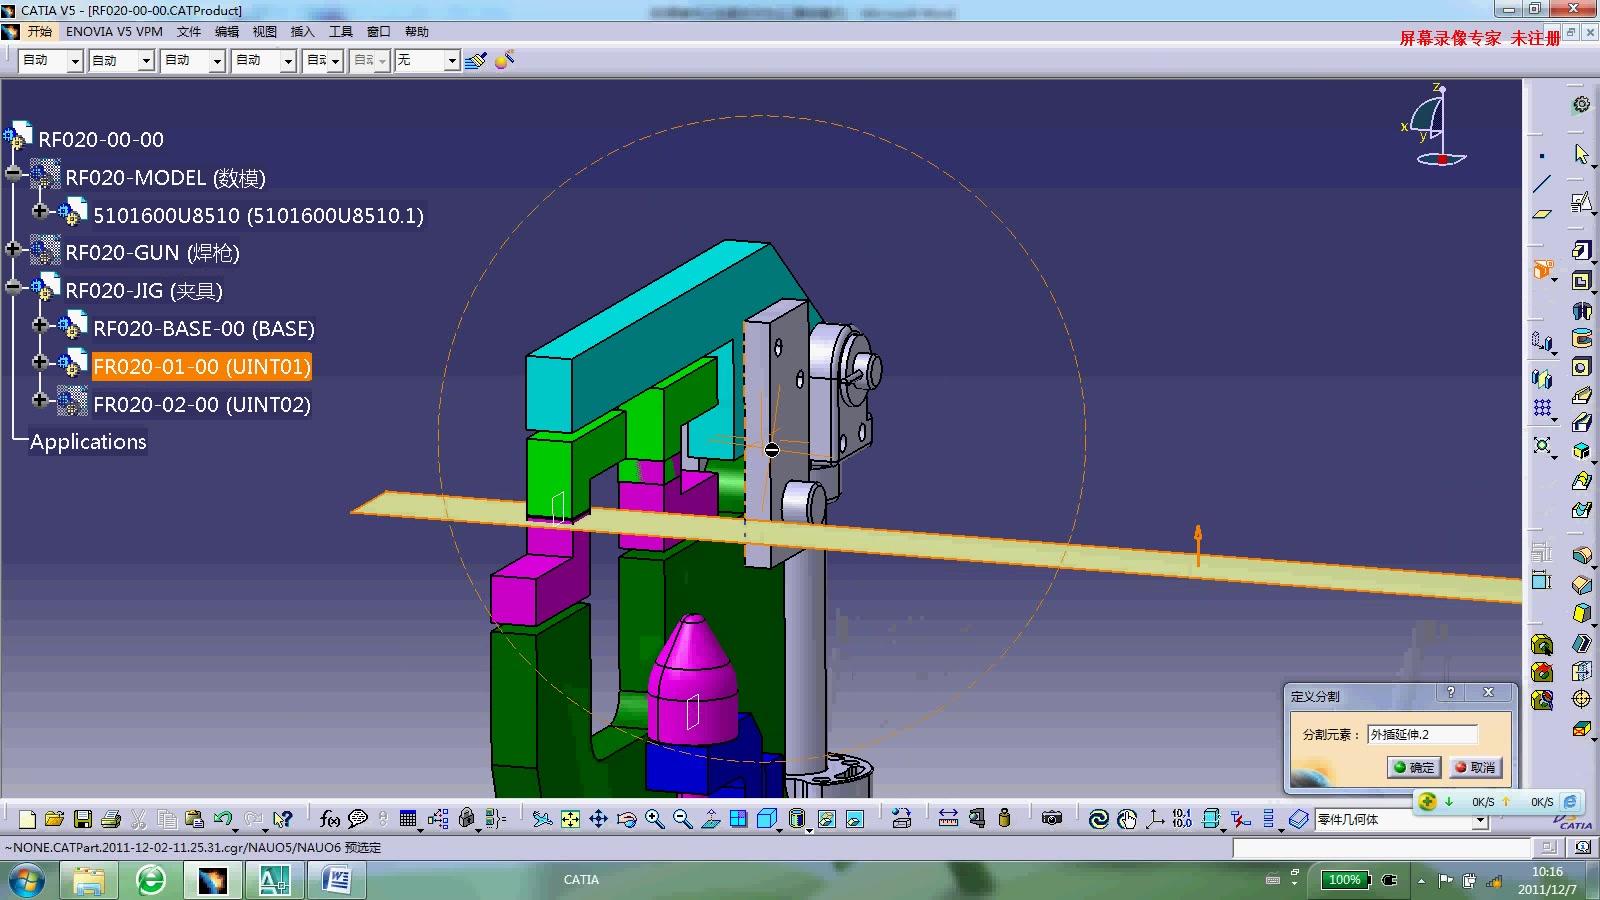Expand the 5101600U8510 tree node
This screenshot has width=1600, height=900.
coord(40,211)
